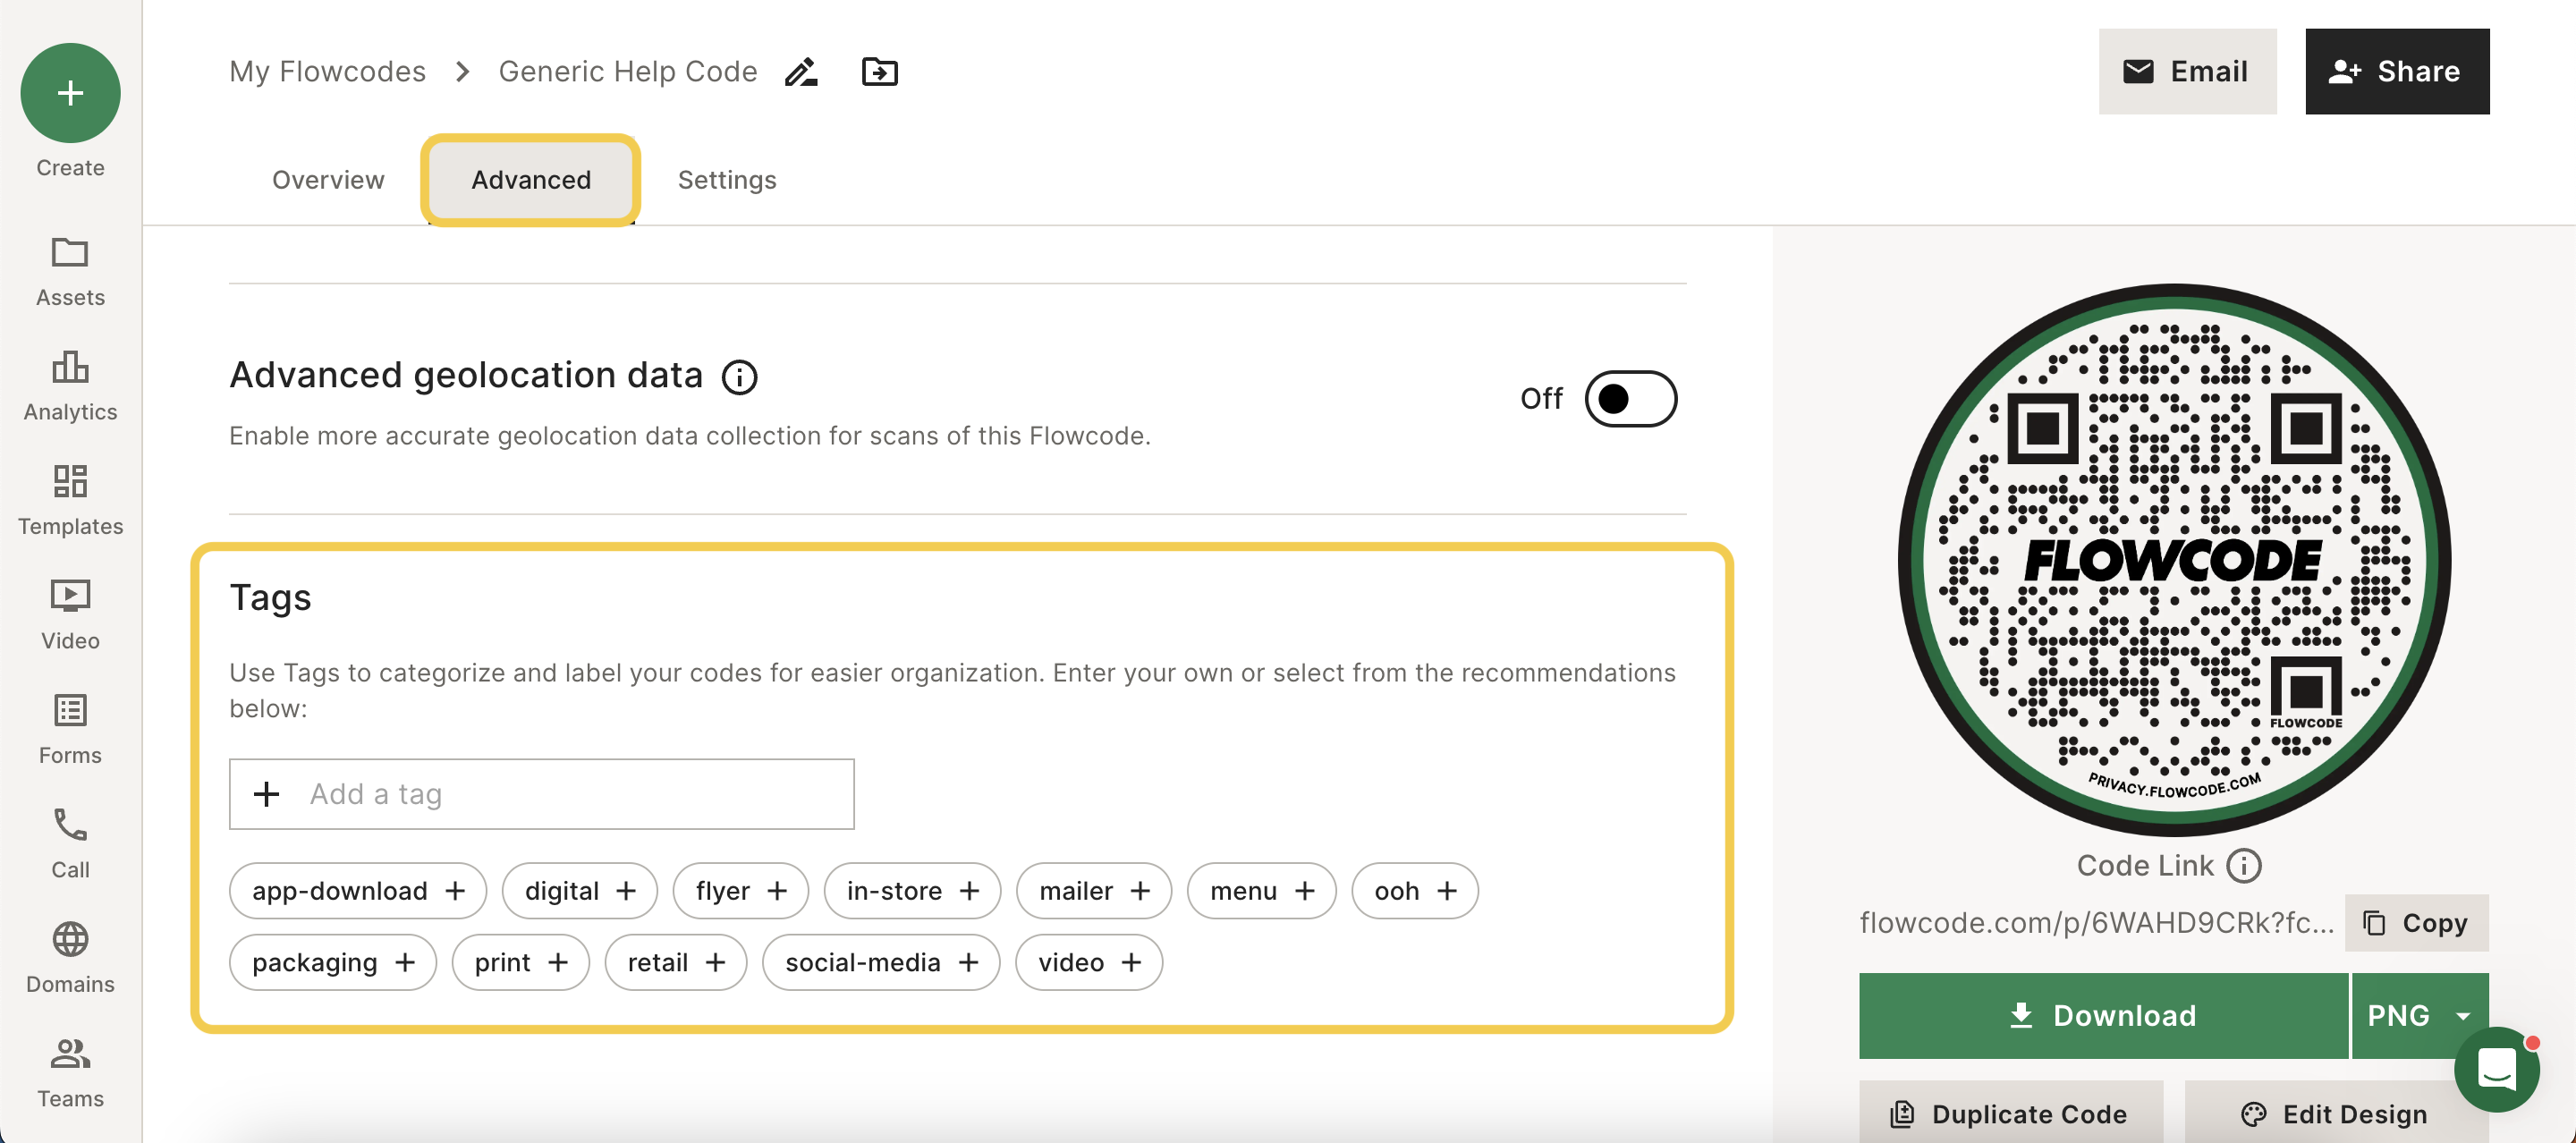
Task: Click the Code Link info icon
Action: (2243, 865)
